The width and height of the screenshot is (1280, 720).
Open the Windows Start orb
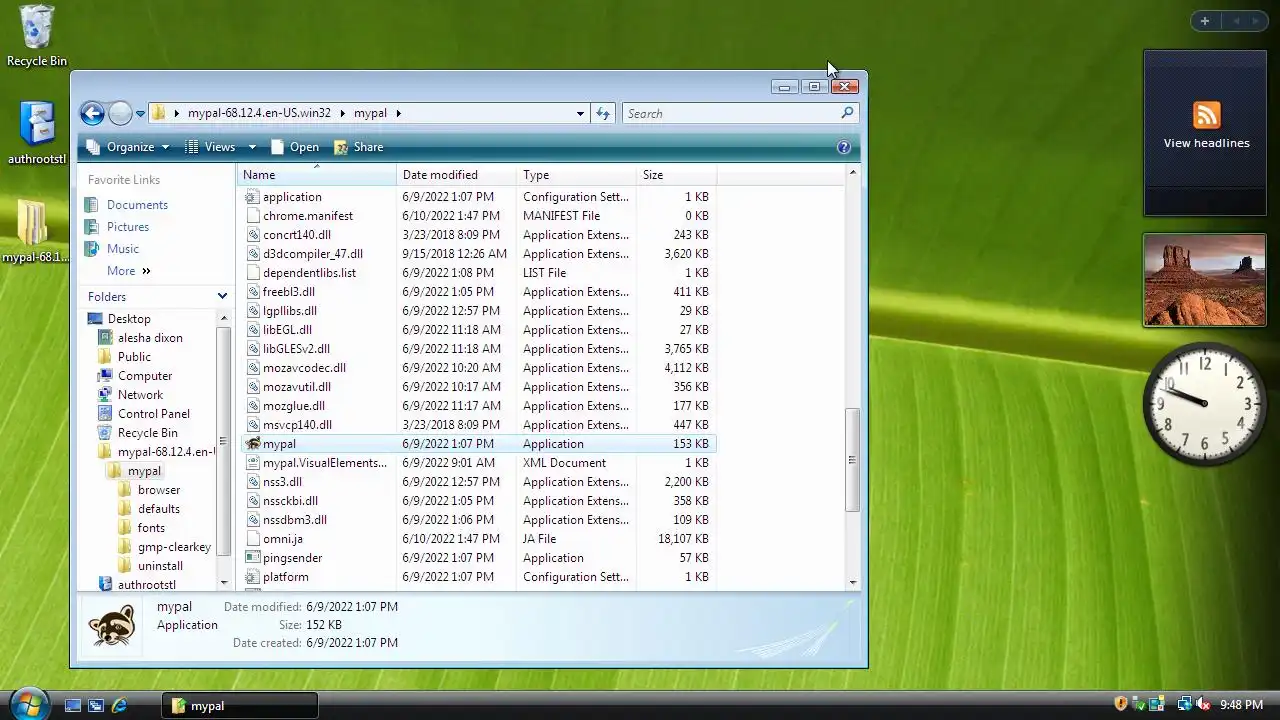[28, 704]
